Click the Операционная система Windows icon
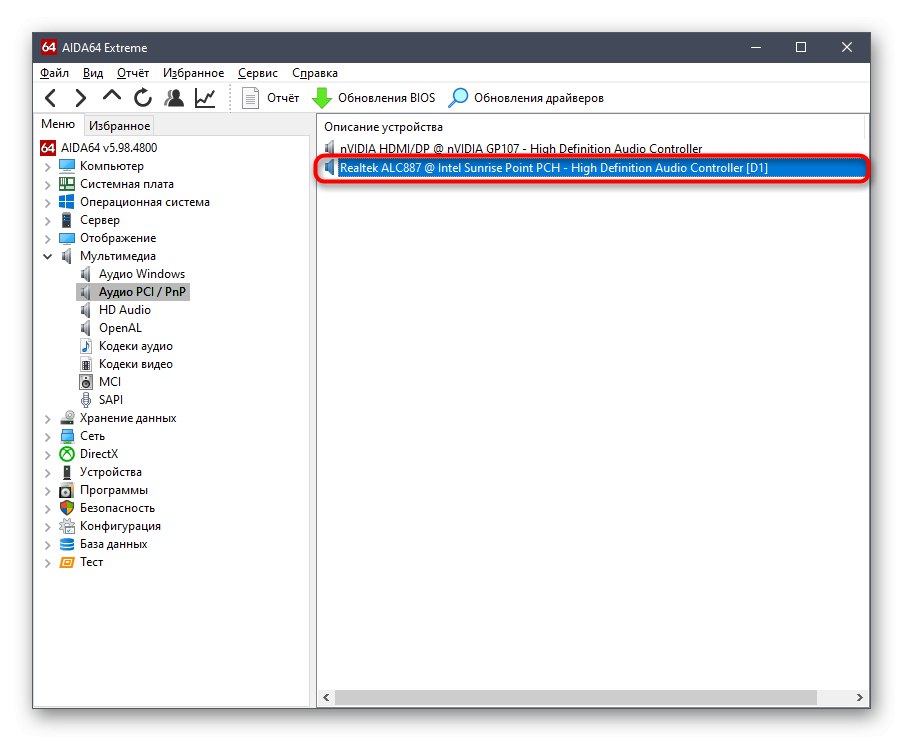 coord(67,202)
